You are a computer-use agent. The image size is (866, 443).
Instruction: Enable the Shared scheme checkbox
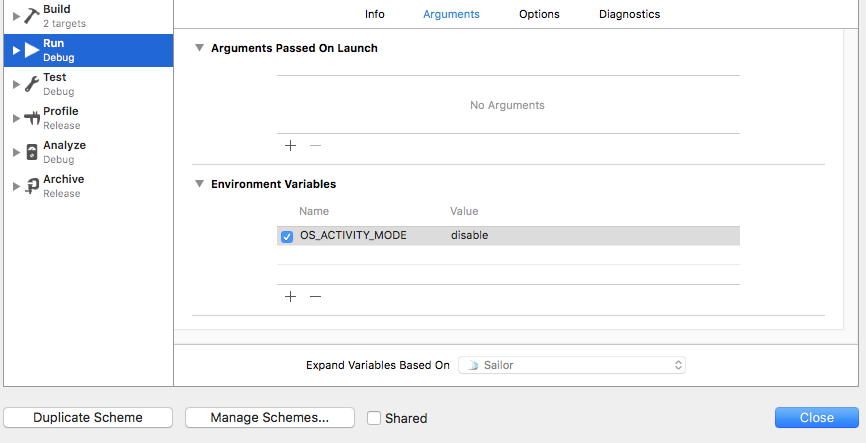pyautogui.click(x=374, y=418)
